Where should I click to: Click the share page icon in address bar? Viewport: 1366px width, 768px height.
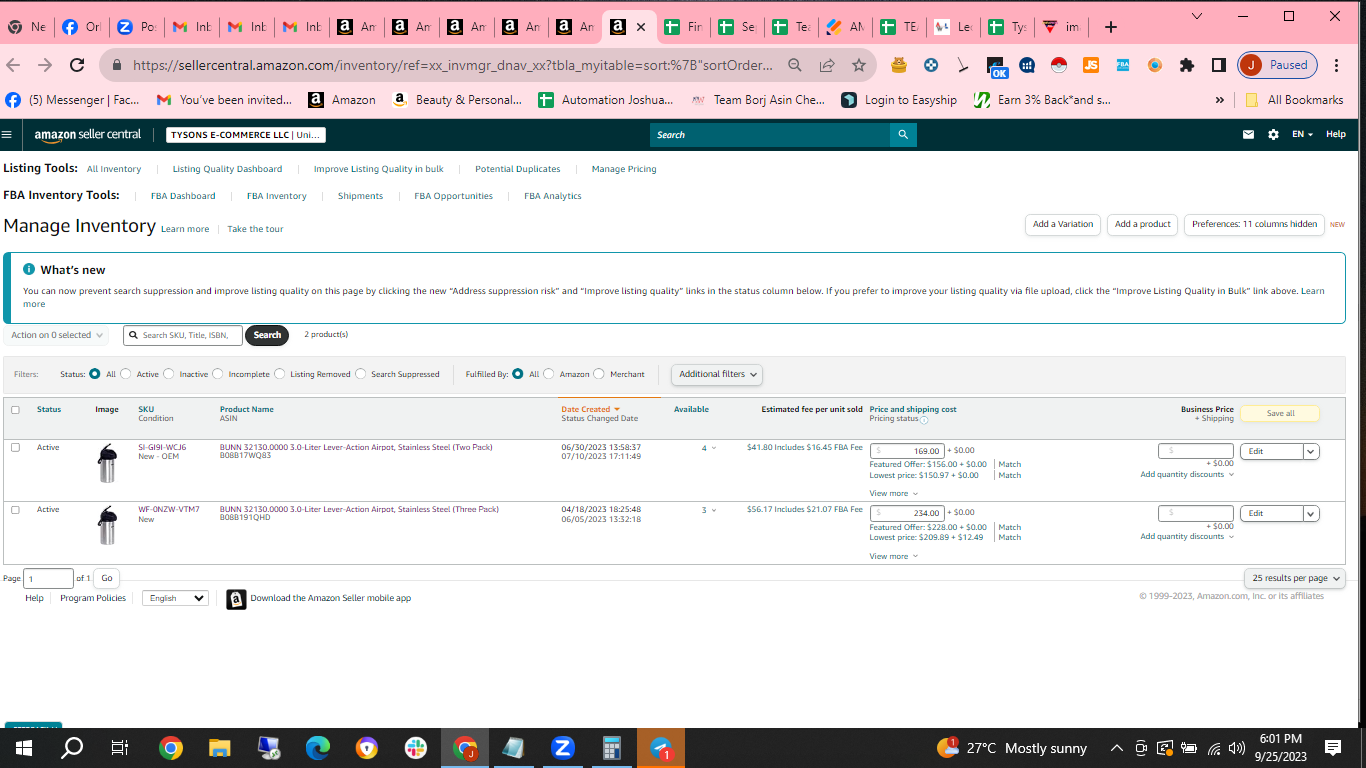click(827, 65)
